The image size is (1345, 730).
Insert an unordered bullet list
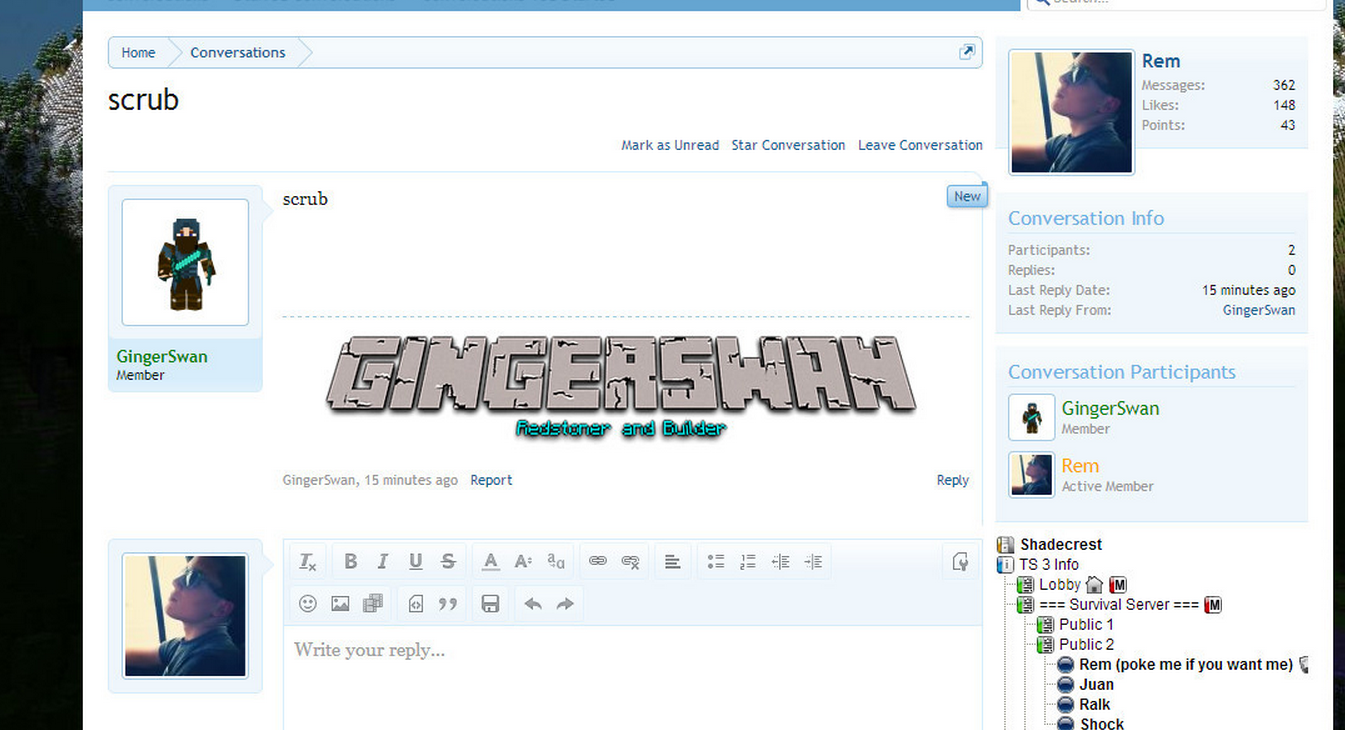coord(715,562)
